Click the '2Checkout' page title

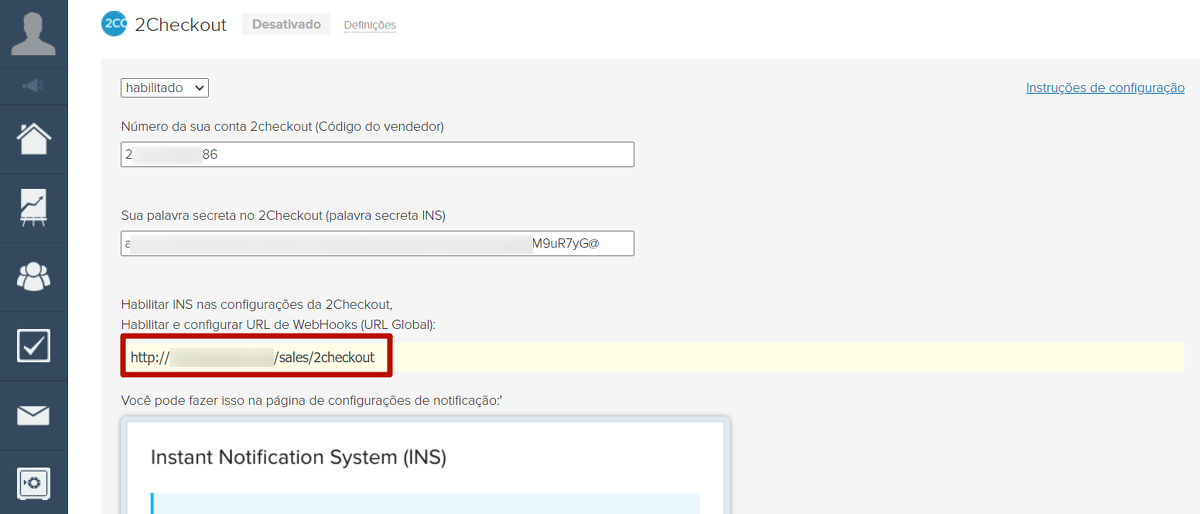[180, 25]
